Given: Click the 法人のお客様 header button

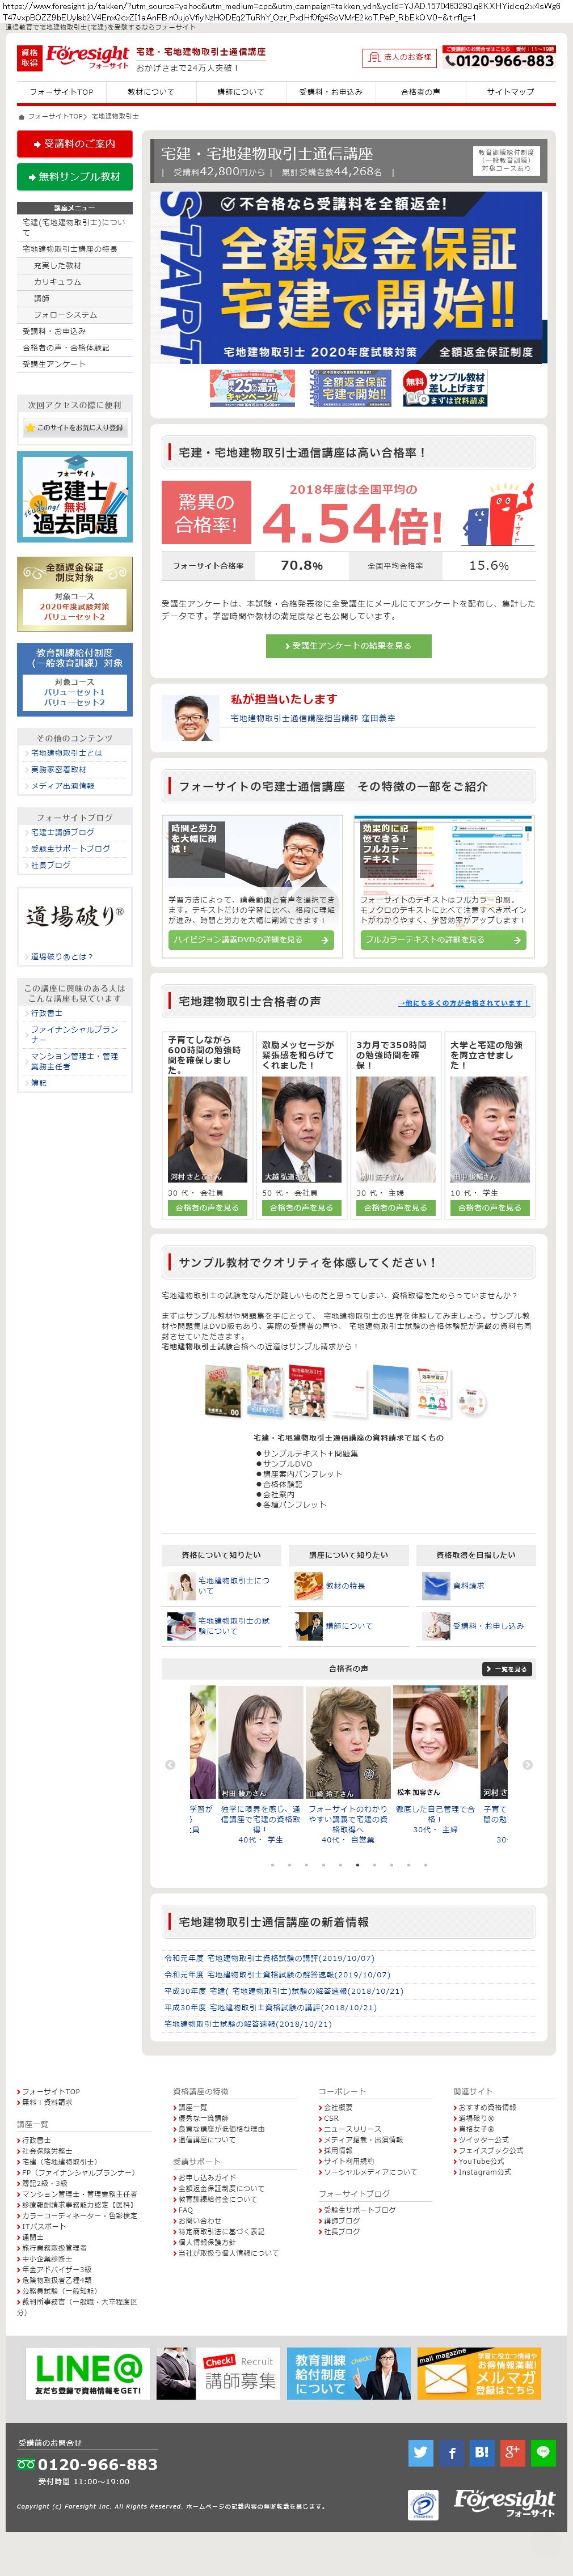Looking at the screenshot, I should [400, 58].
